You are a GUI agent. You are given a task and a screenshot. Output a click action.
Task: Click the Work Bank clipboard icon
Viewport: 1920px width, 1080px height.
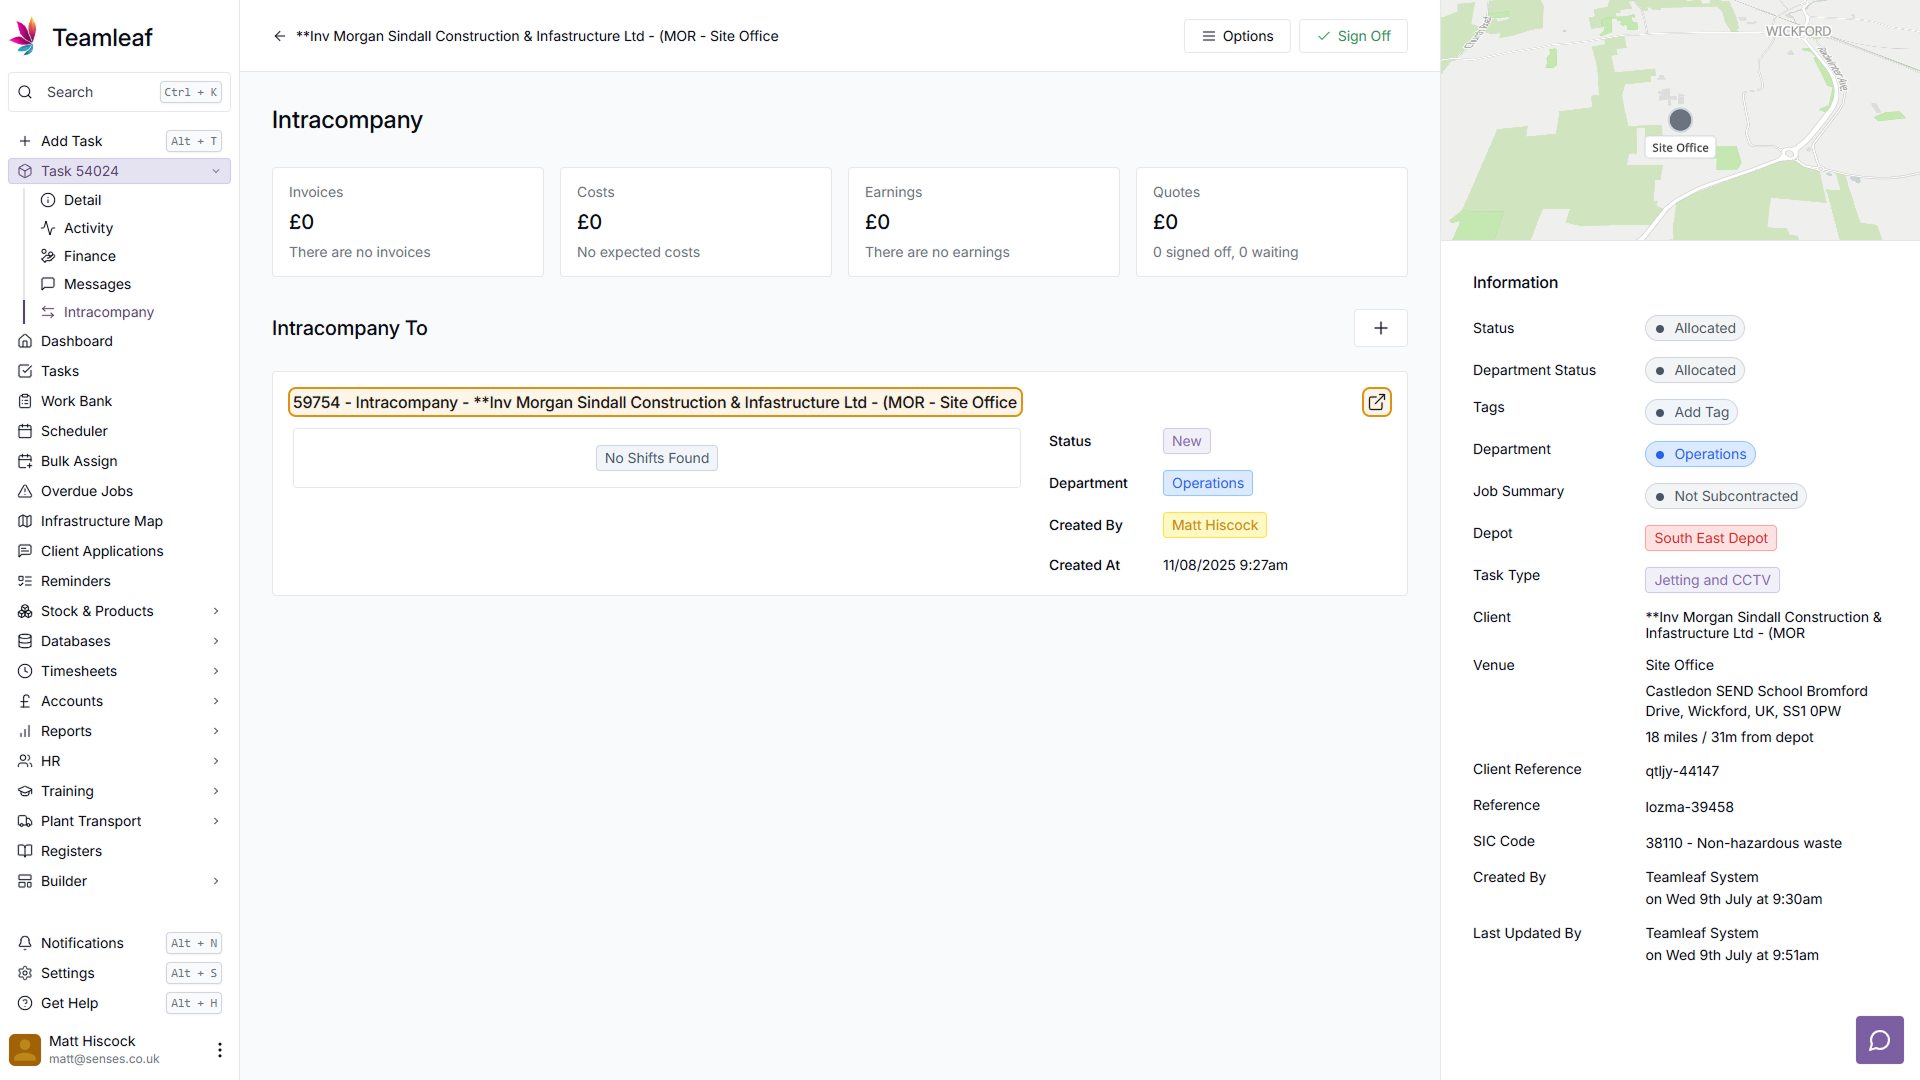pos(25,401)
